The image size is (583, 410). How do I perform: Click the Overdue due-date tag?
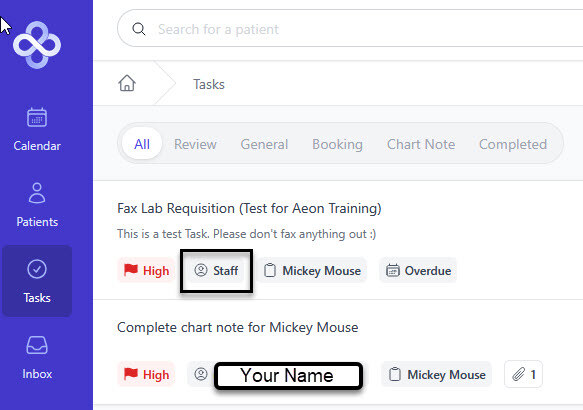tap(418, 271)
